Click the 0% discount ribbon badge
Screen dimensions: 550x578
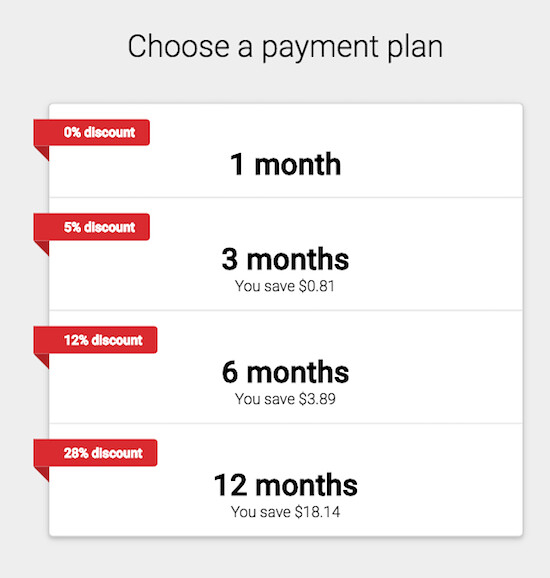[92, 132]
